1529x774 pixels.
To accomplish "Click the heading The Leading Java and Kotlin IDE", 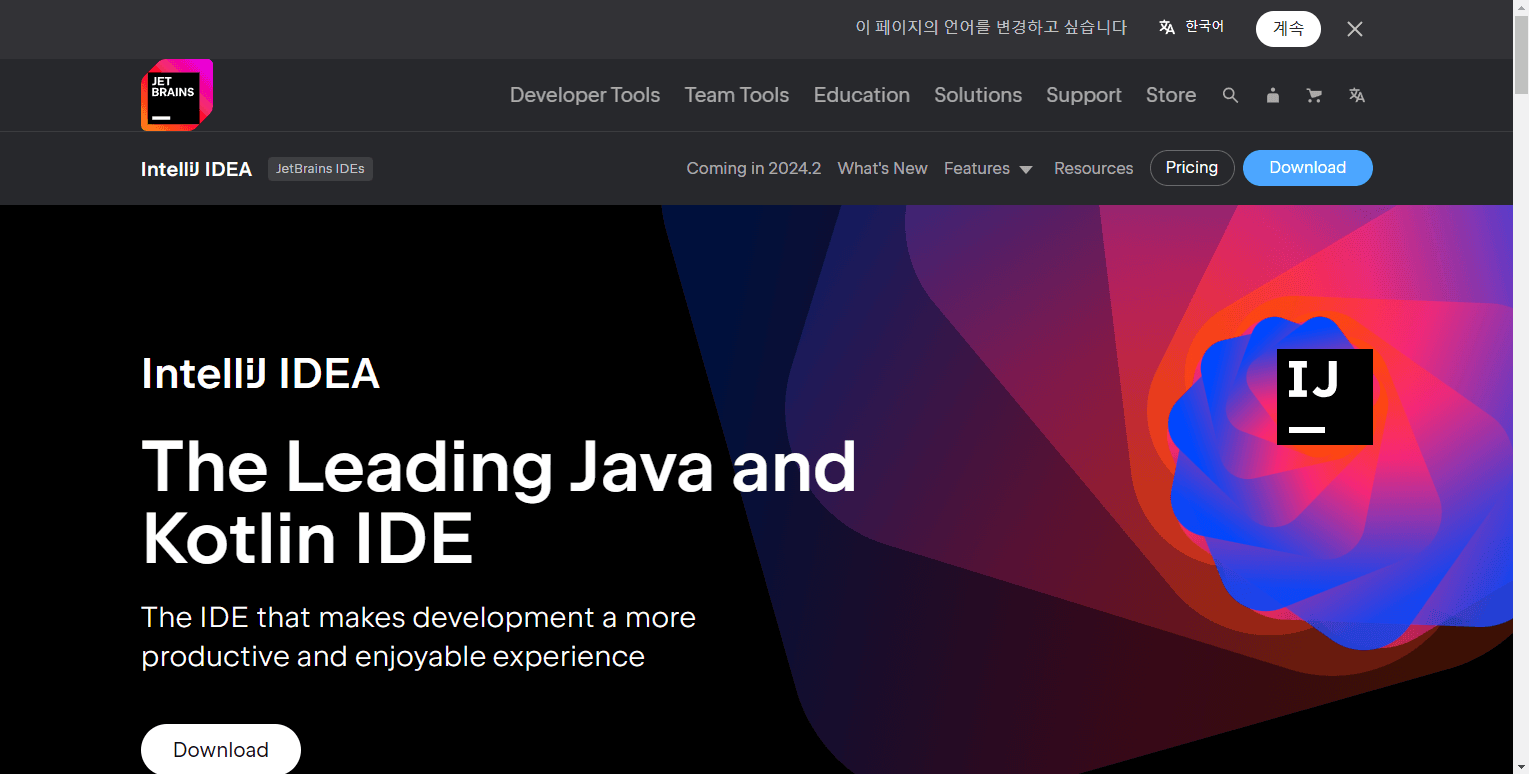I will click(x=499, y=503).
